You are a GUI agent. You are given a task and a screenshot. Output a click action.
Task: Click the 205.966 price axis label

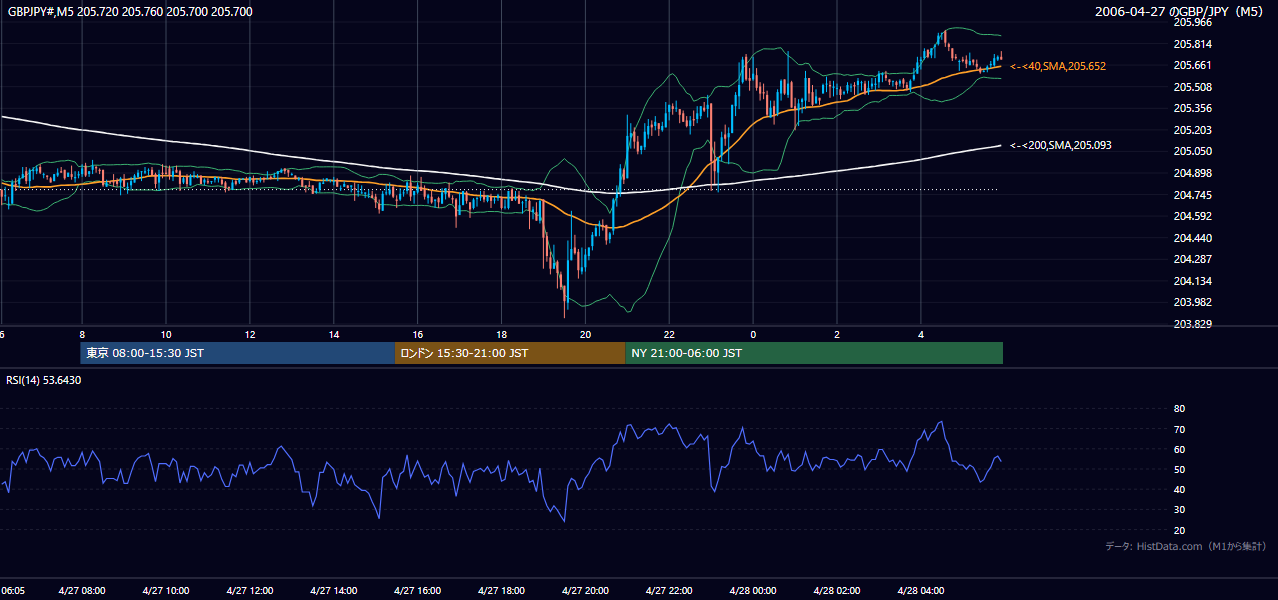coord(1193,22)
